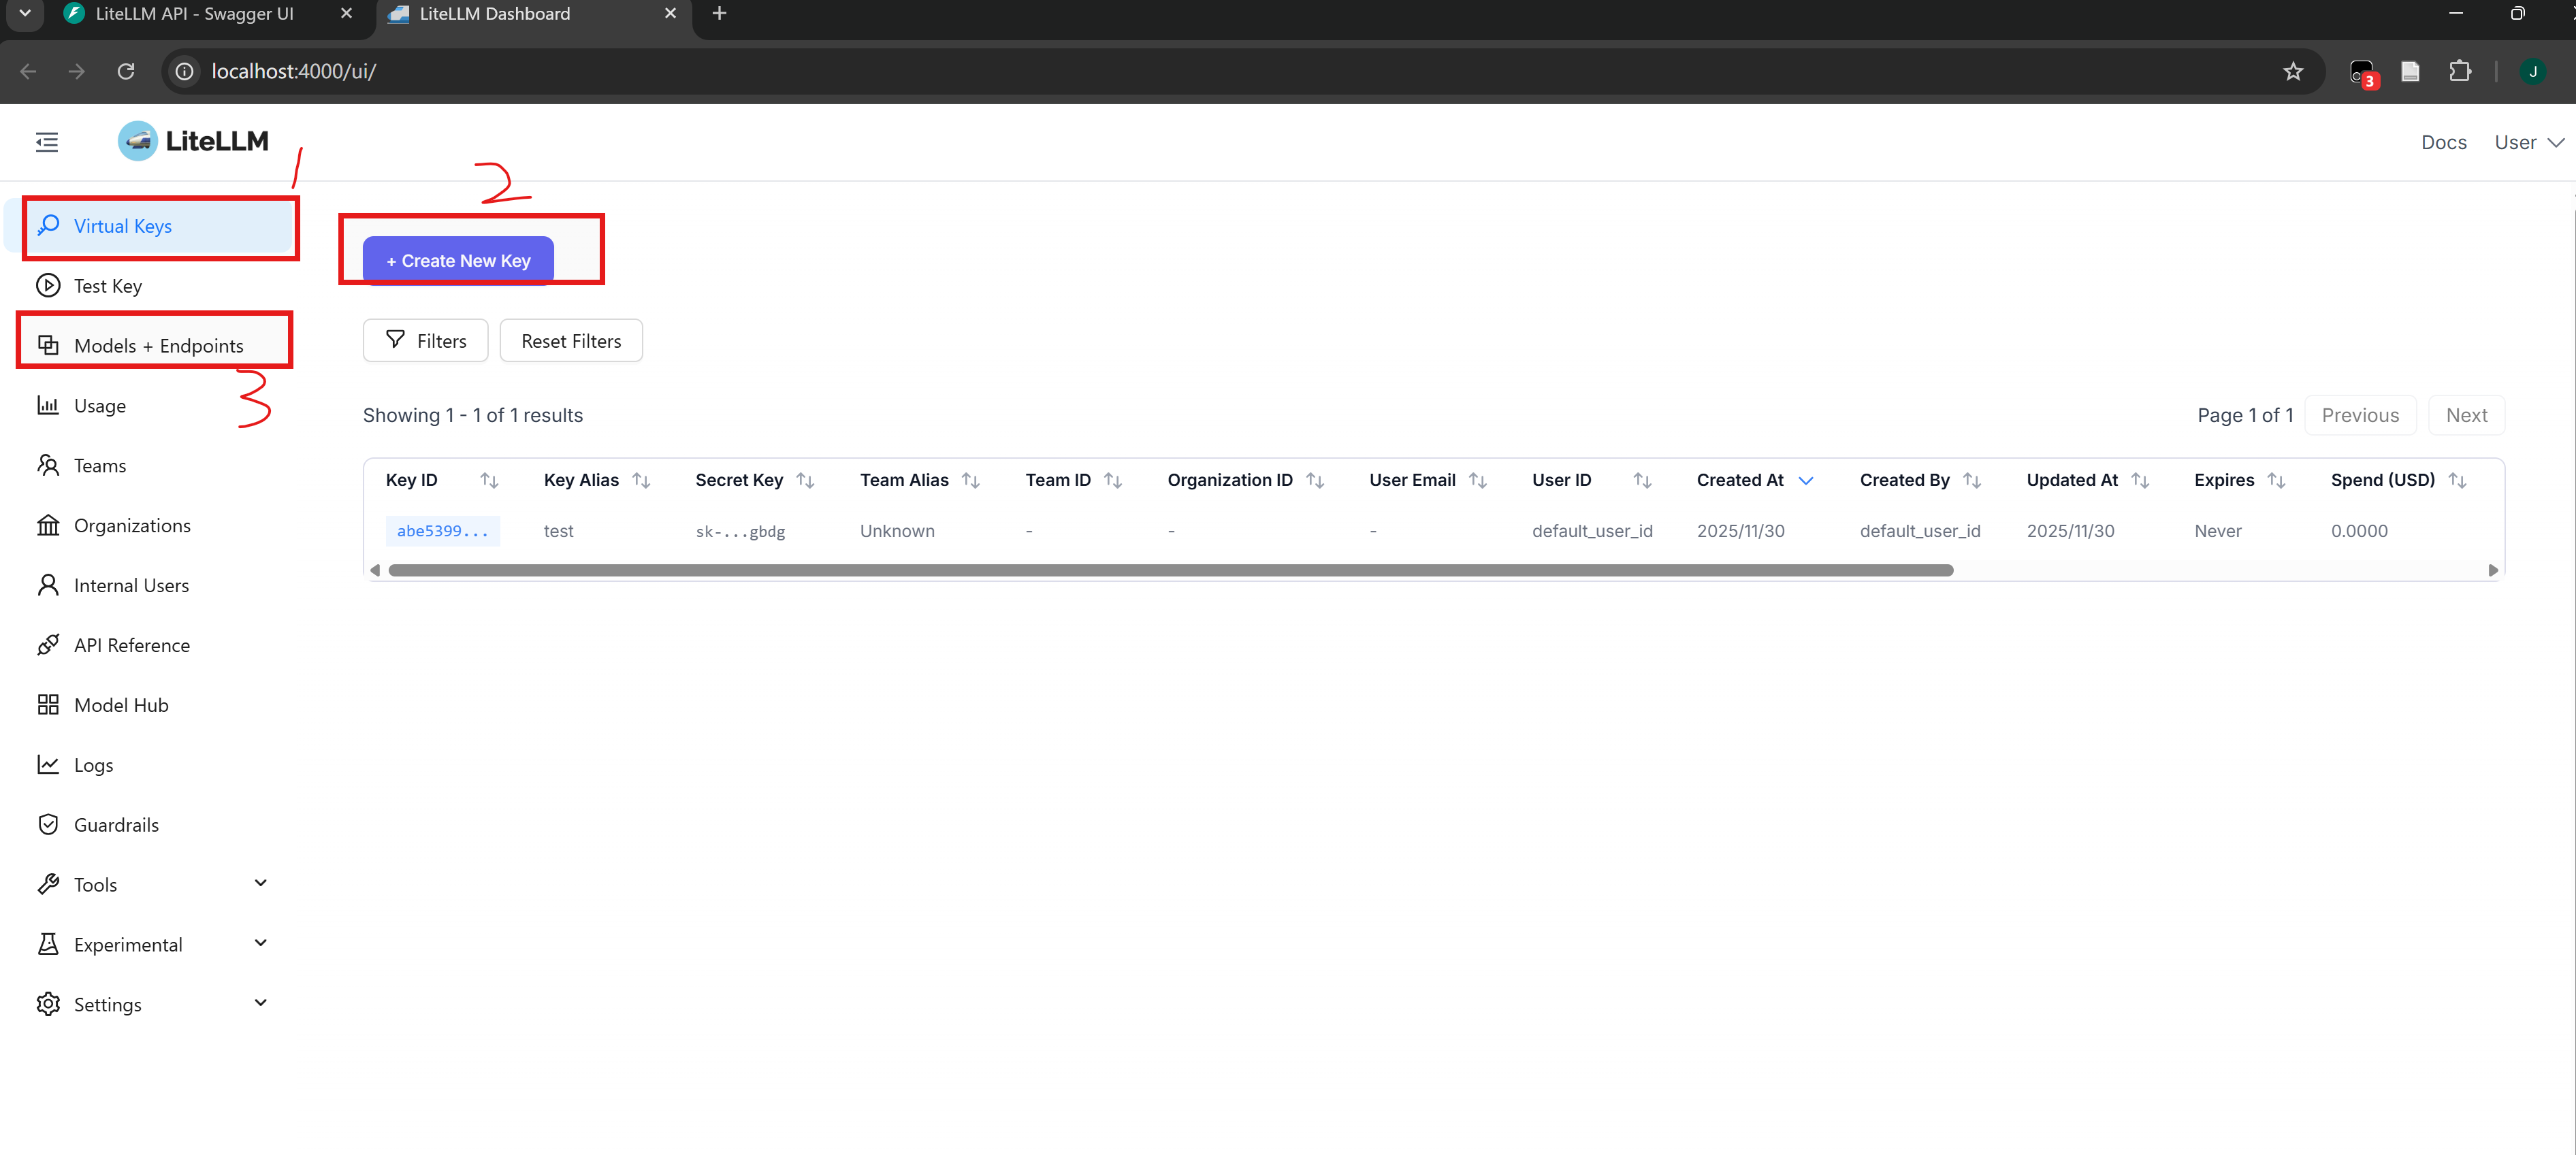Go to Models + Endpoints page
The height and width of the screenshot is (1155, 2576).
(x=158, y=346)
